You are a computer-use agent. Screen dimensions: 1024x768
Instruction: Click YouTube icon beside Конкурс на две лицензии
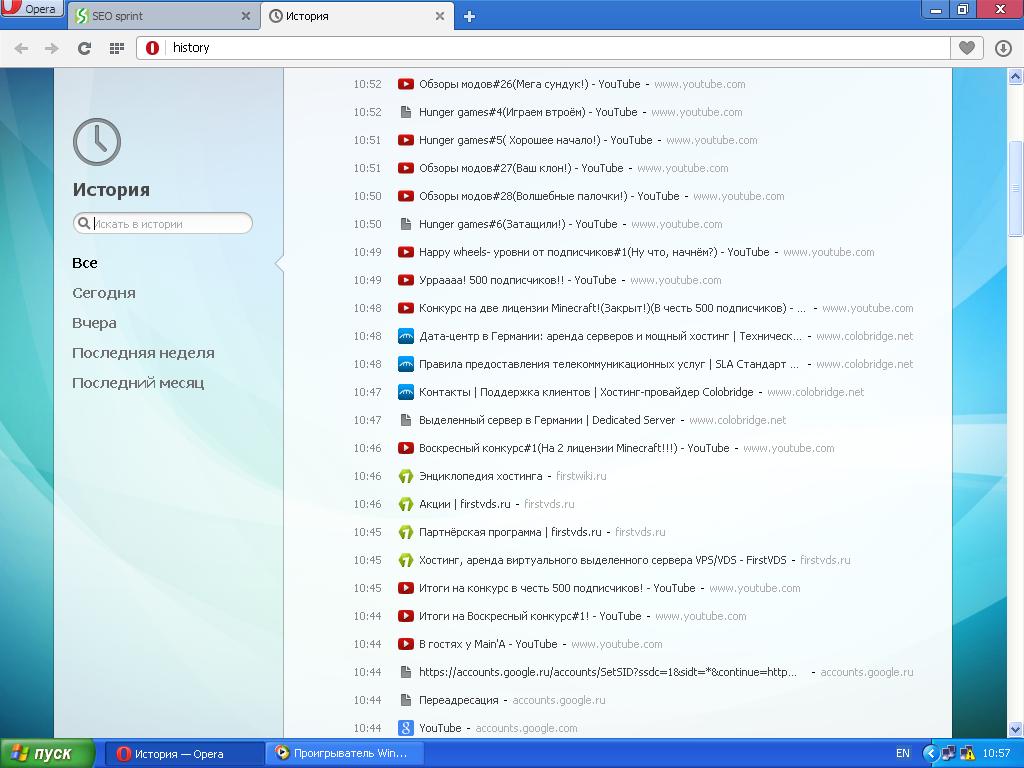coord(406,308)
